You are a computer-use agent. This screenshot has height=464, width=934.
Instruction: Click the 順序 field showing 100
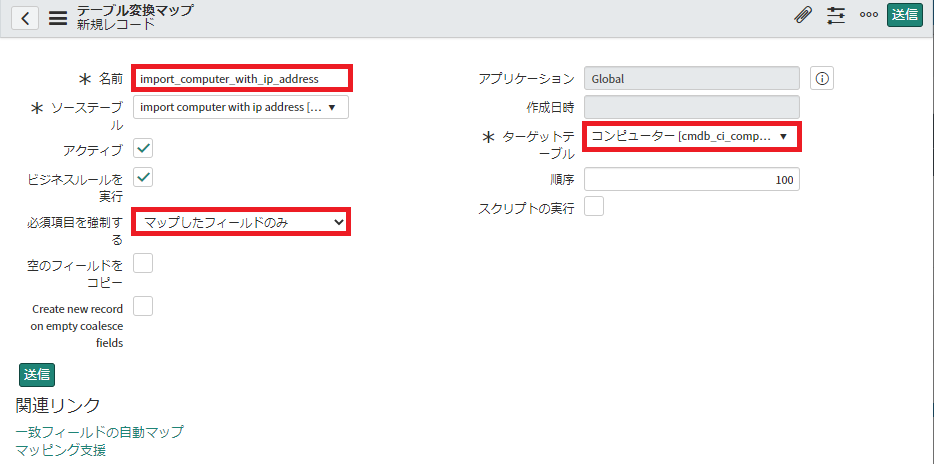pyautogui.click(x=692, y=179)
